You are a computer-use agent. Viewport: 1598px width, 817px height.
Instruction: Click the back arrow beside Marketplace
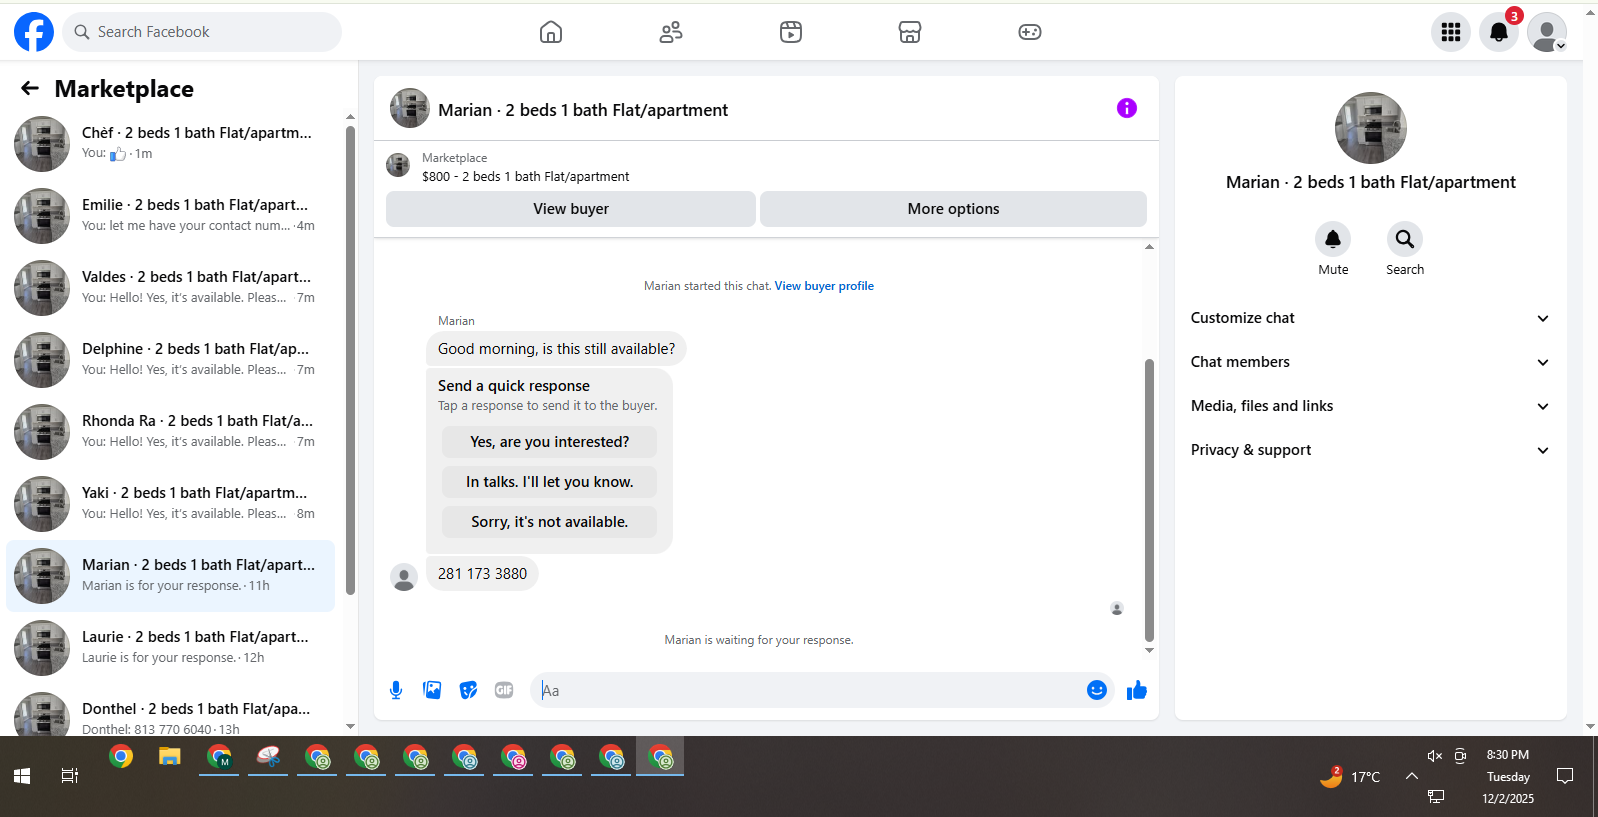point(30,89)
